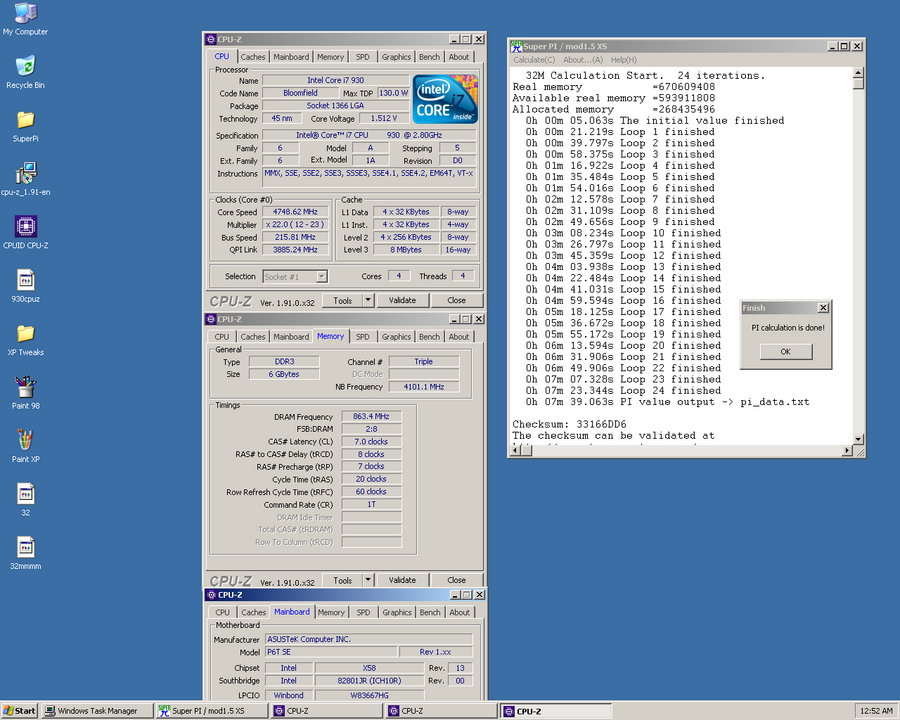Click Super PI vertical scrollbar up arrow

858,73
